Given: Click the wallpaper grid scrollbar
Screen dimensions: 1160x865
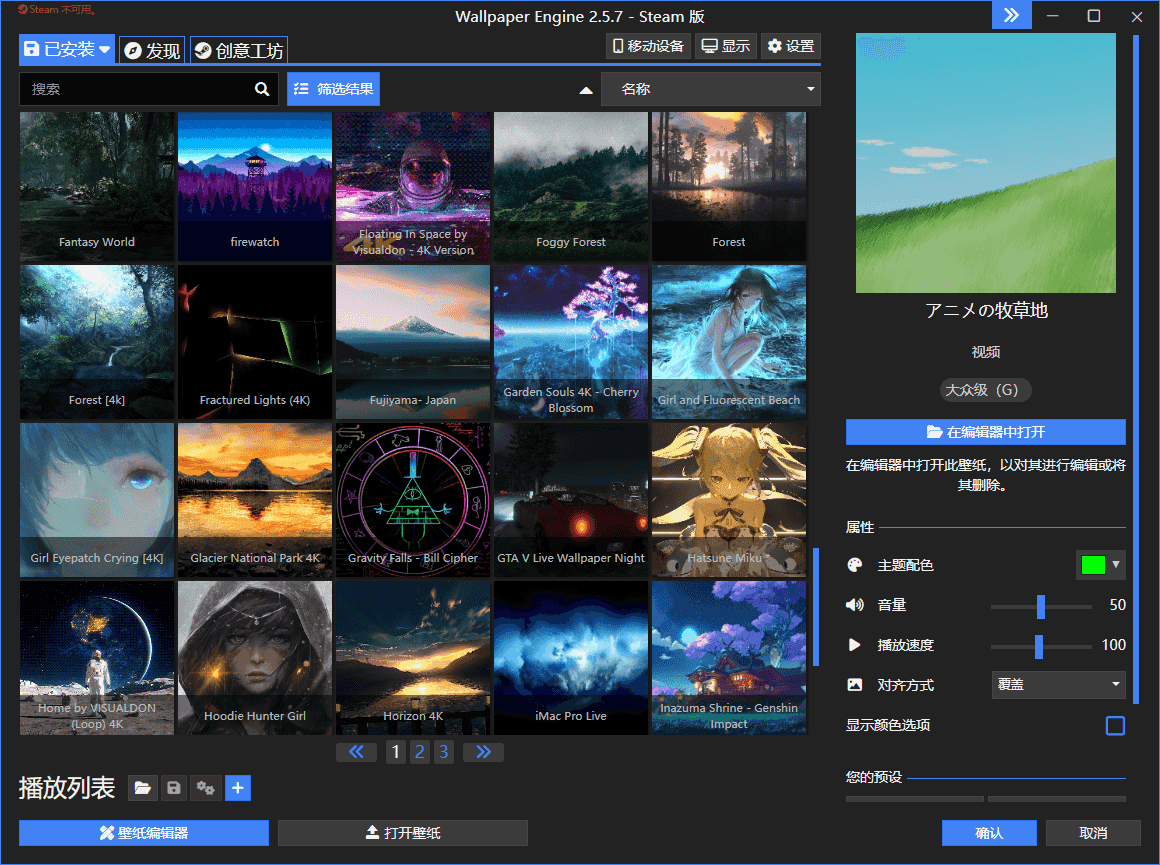Looking at the screenshot, I should (x=816, y=607).
